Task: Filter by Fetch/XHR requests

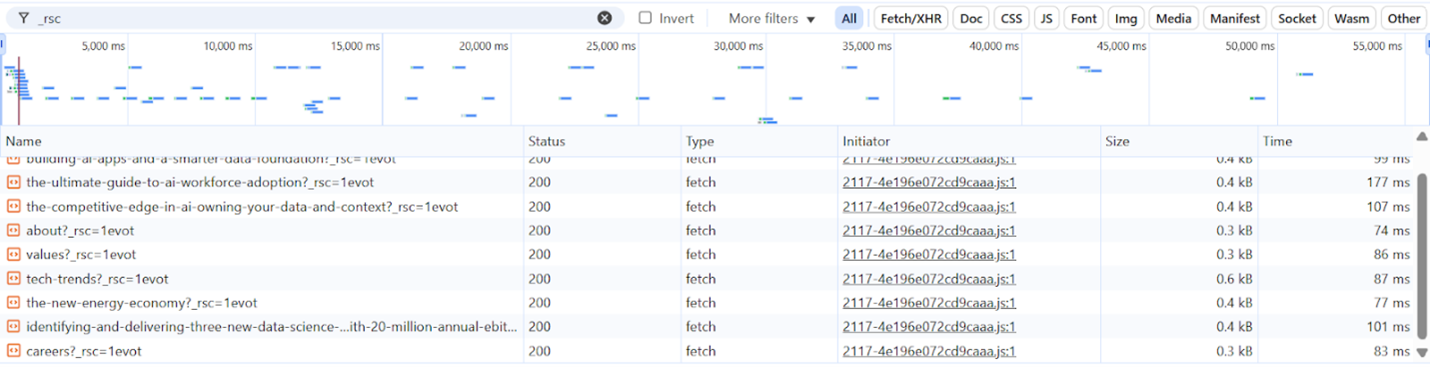Action: (x=910, y=18)
